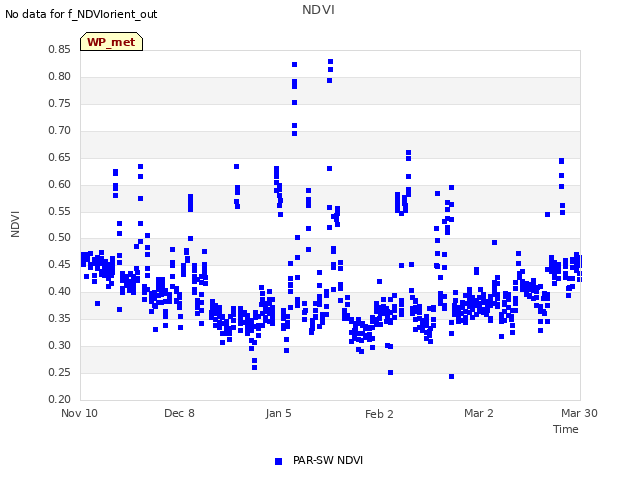Click the vertical NDVI y-axis label
Screen dimensions: 640x480
point(15,224)
